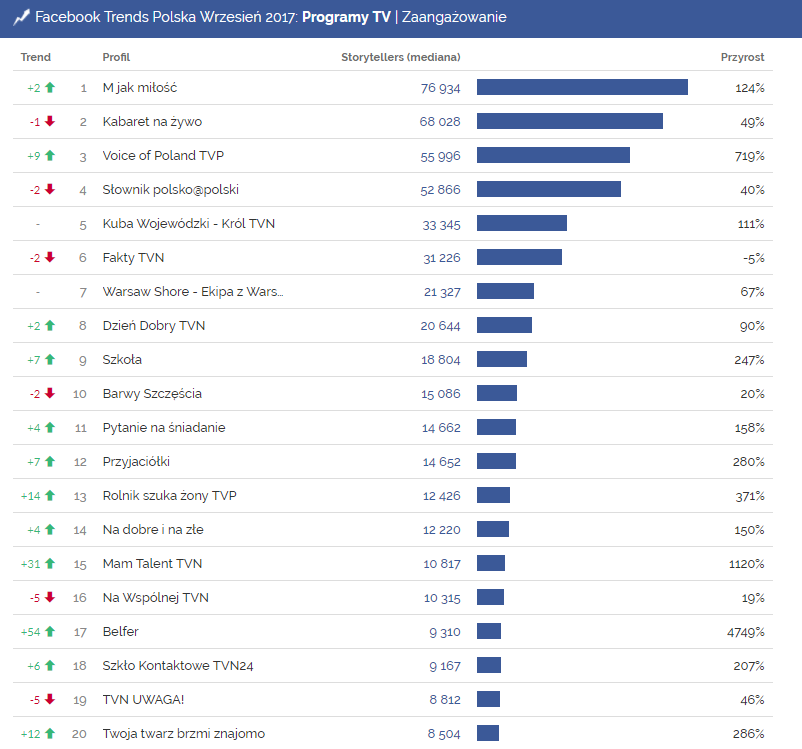Image resolution: width=802 pixels, height=749 pixels.
Task: Open the M jak miłość profile
Action: (141, 87)
